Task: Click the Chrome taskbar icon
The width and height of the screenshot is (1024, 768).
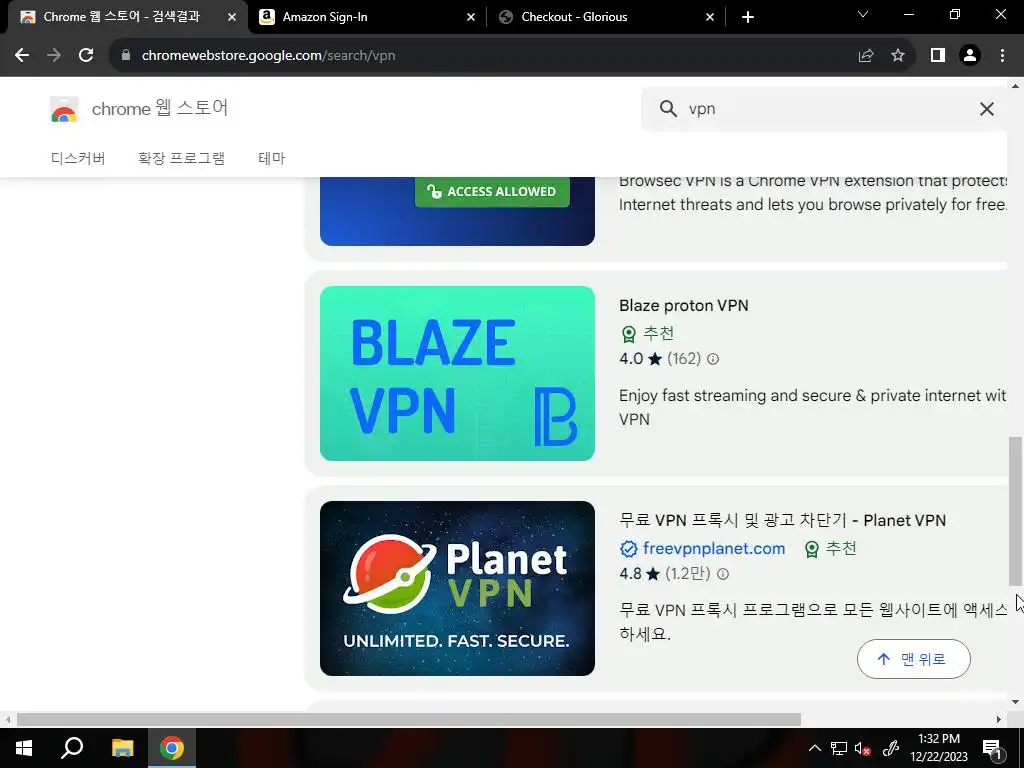Action: click(x=172, y=748)
